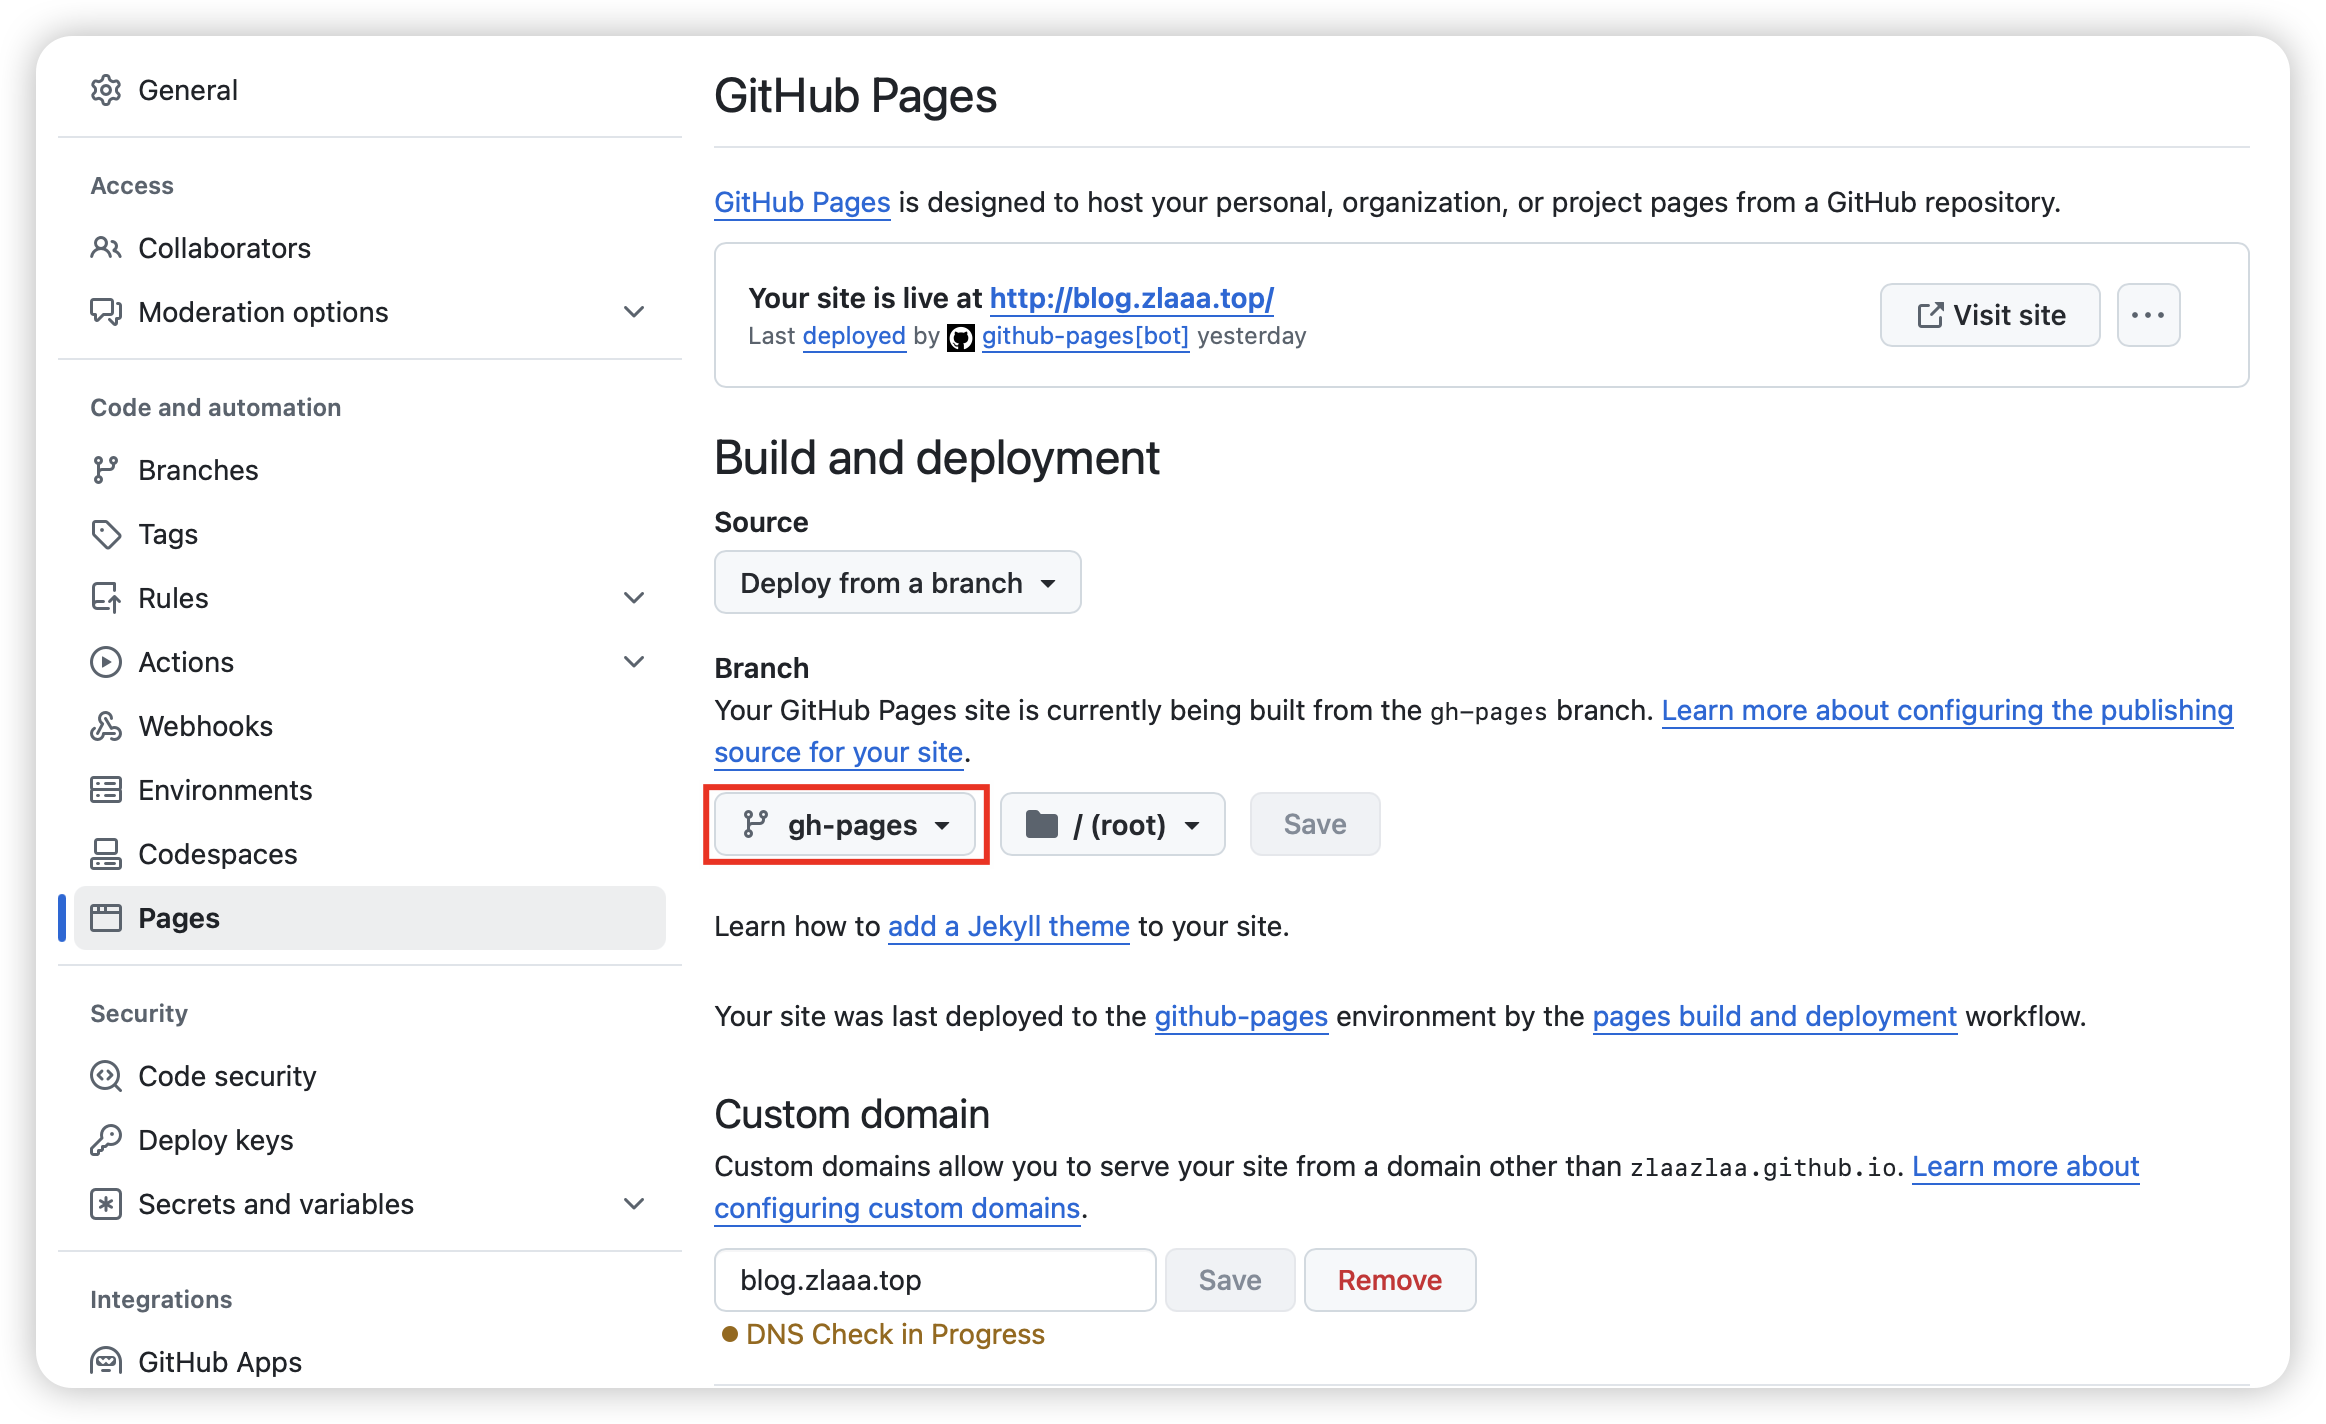Screen dimensions: 2326x1424
Task: Click the Codespaces icon
Action: pos(106,854)
